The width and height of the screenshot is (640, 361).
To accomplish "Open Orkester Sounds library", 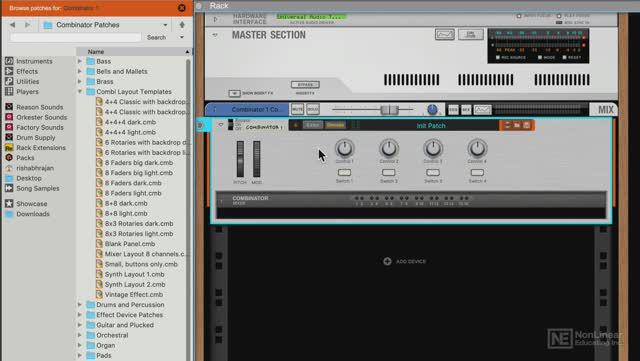I will pyautogui.click(x=41, y=117).
